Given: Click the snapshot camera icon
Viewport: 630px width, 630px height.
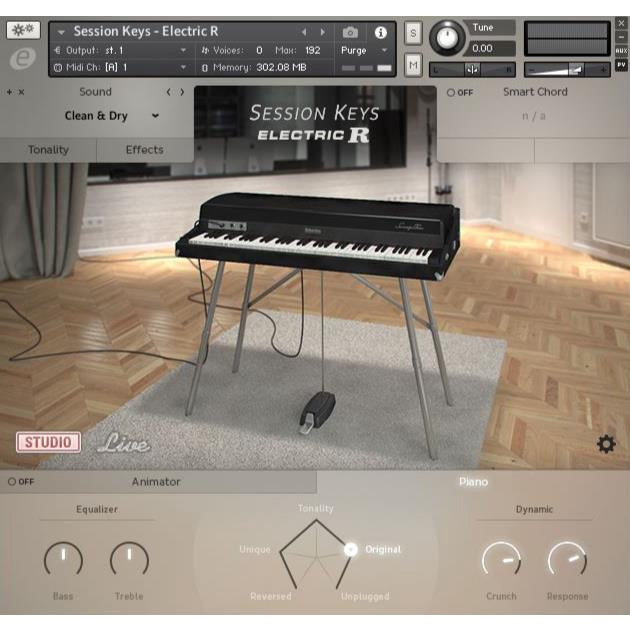Looking at the screenshot, I should click(x=350, y=32).
